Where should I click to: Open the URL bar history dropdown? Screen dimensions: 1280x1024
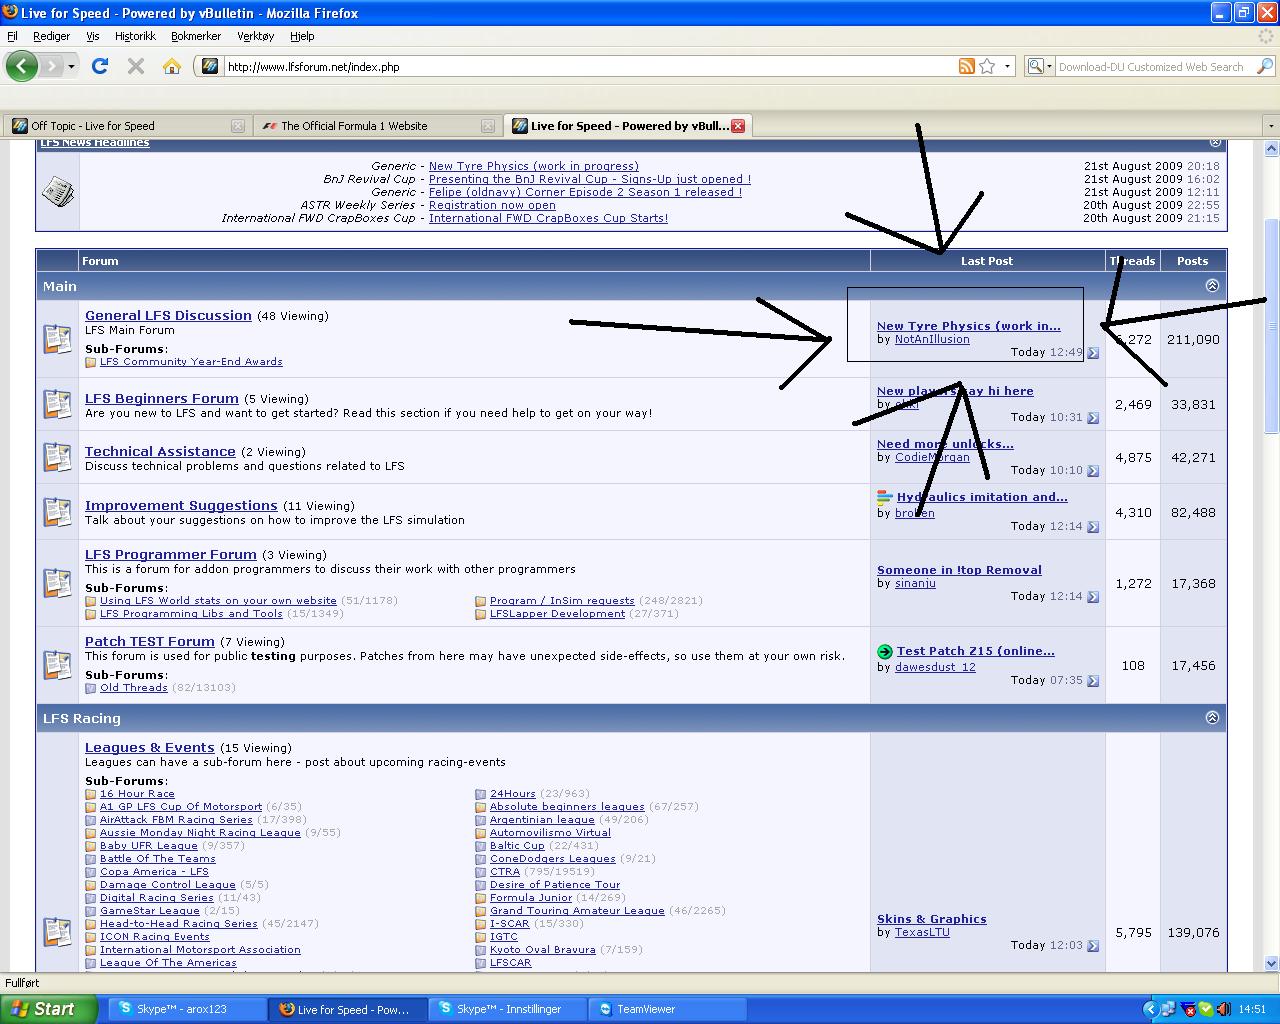1007,67
